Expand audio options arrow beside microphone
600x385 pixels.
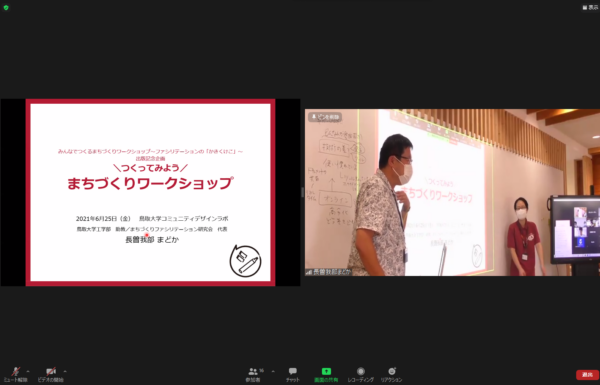click(x=28, y=371)
